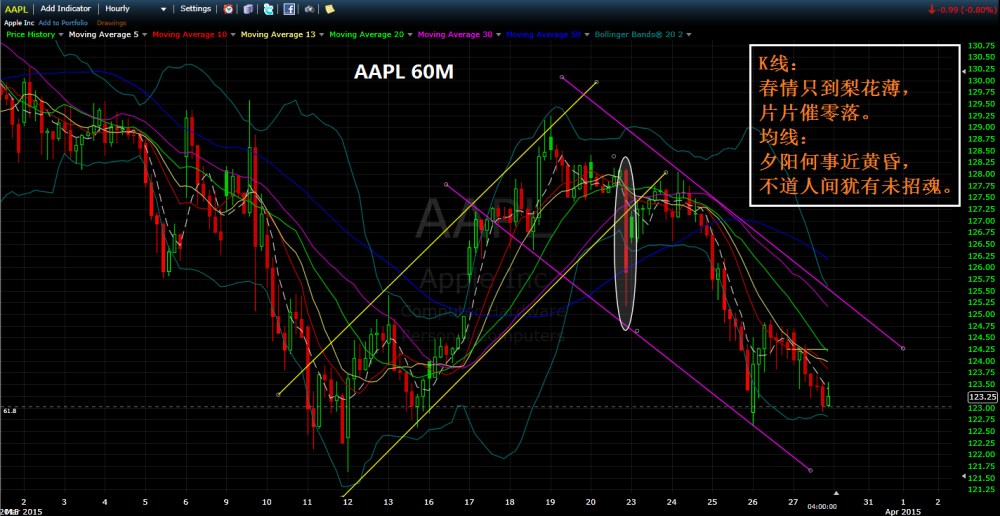The height and width of the screenshot is (516, 1000).
Task: Click the white triangle marker on time axis
Action: (x=837, y=493)
